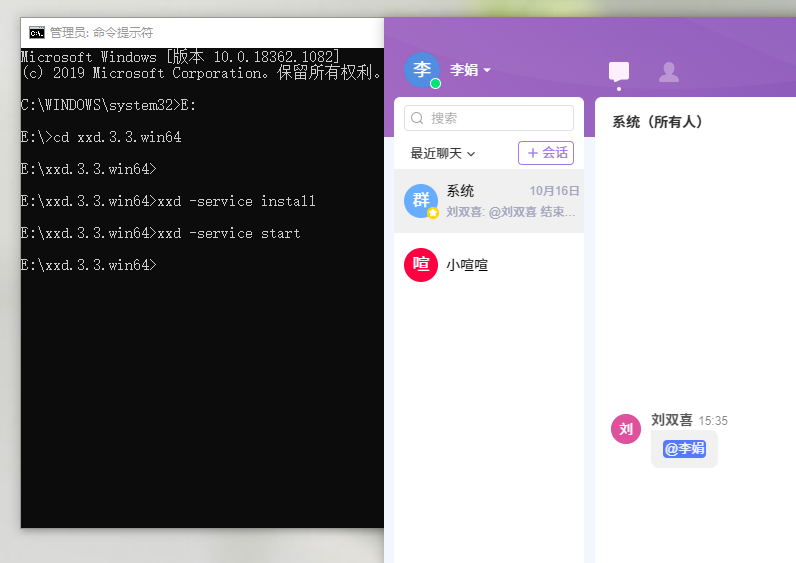
Task: Click the 刘双喜 sender name
Action: [672, 420]
